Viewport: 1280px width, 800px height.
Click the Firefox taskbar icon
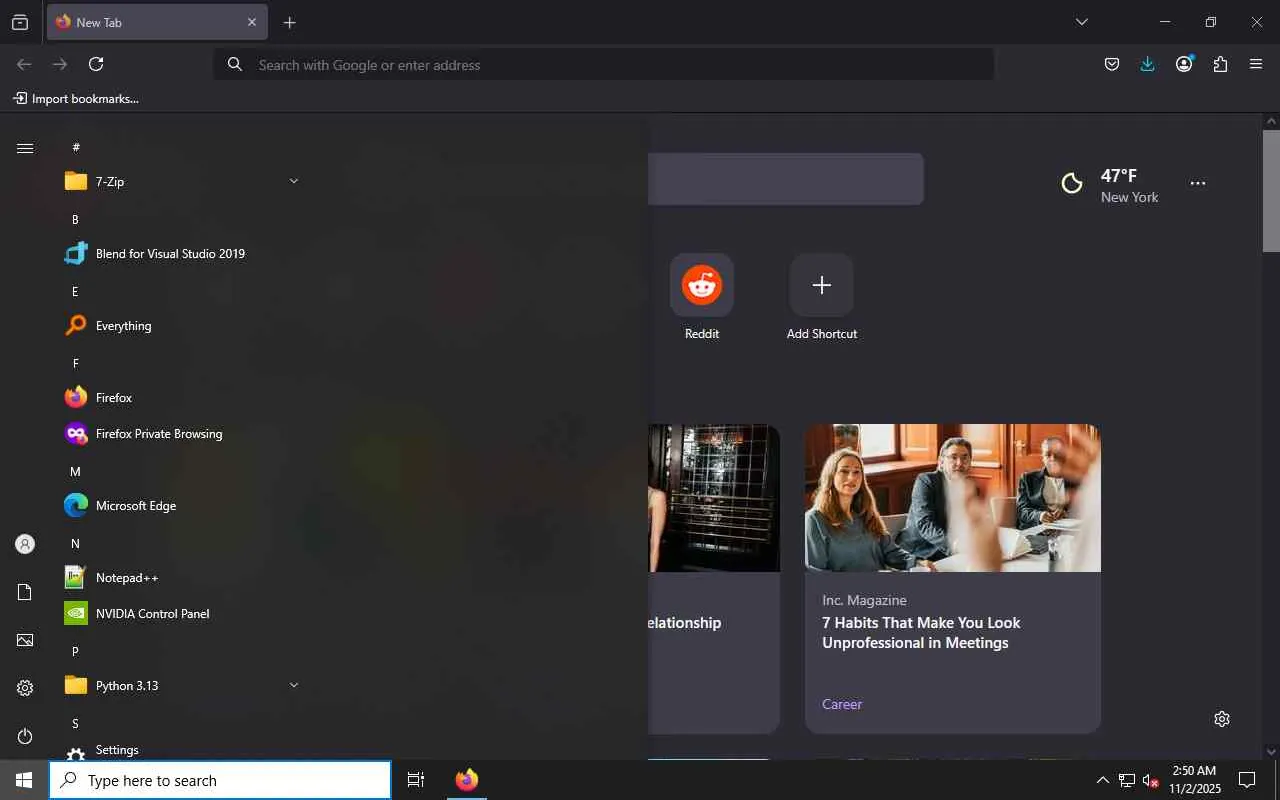click(x=466, y=780)
